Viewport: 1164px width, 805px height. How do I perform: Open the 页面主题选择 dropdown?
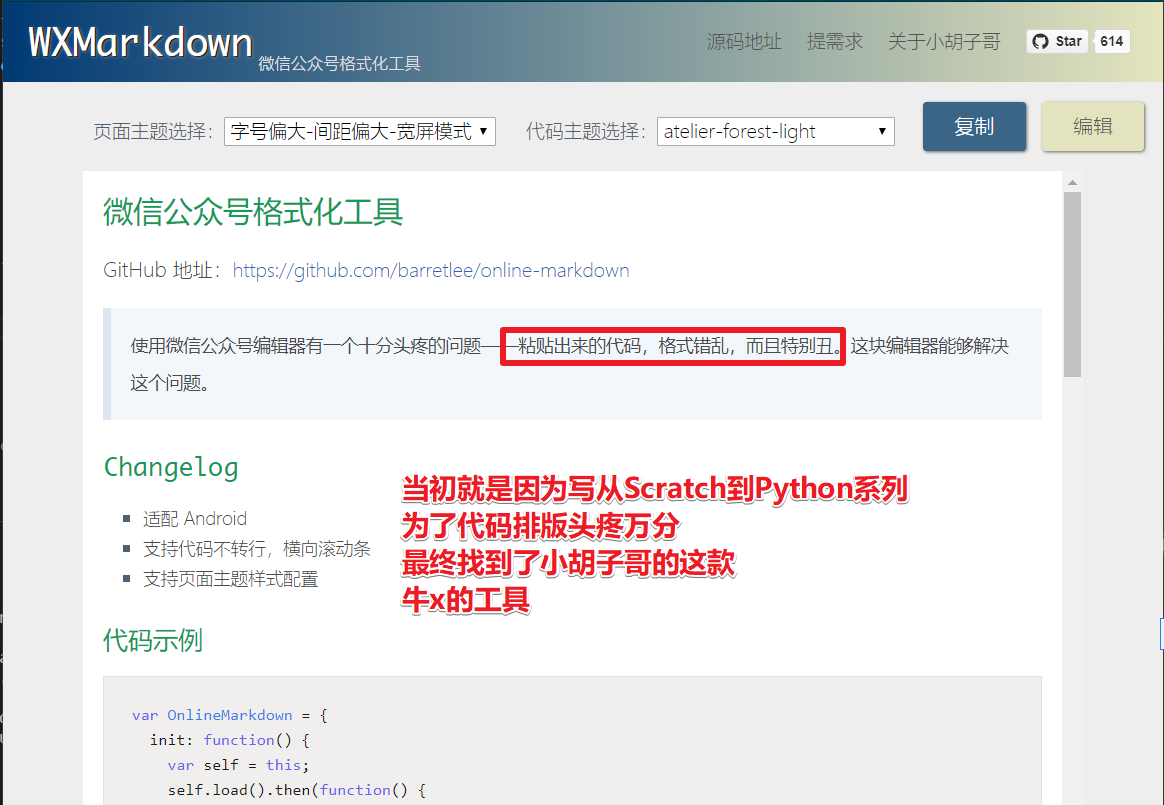[x=359, y=131]
